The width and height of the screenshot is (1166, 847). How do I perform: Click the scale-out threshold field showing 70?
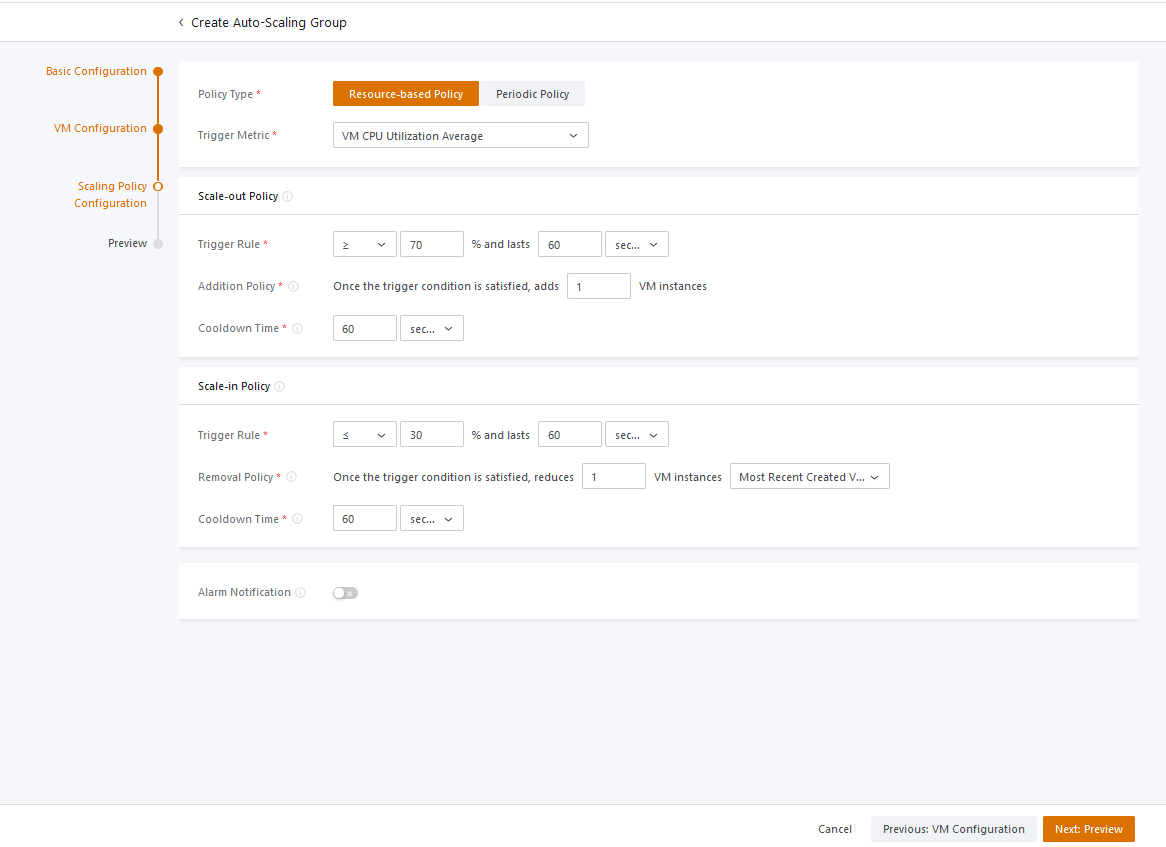point(431,245)
